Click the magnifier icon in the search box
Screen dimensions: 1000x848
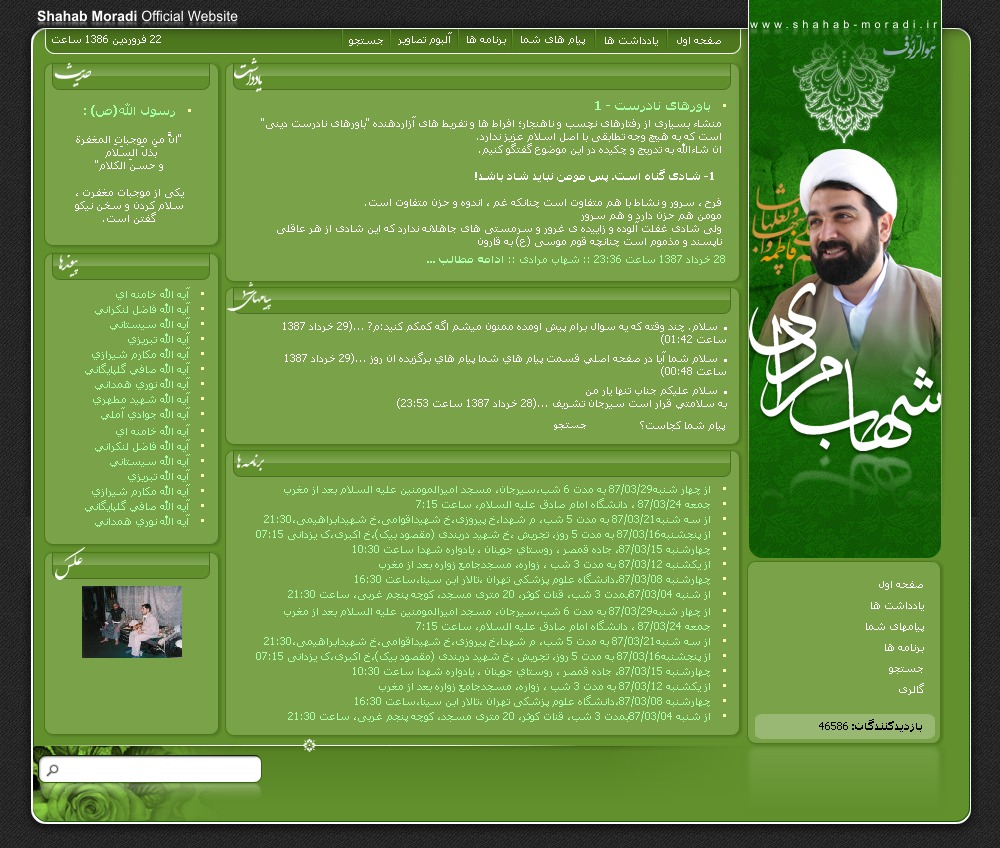[x=53, y=769]
